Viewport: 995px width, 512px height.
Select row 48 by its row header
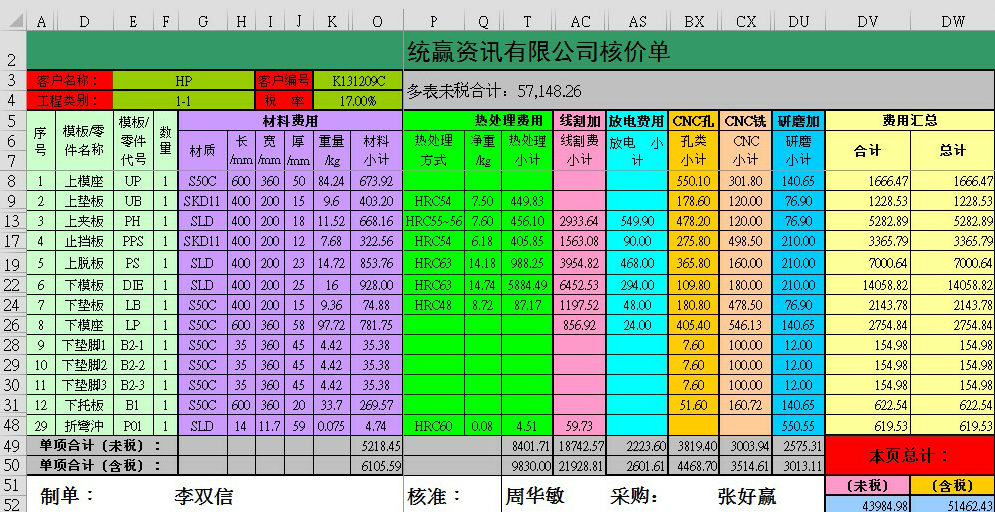(x=13, y=425)
